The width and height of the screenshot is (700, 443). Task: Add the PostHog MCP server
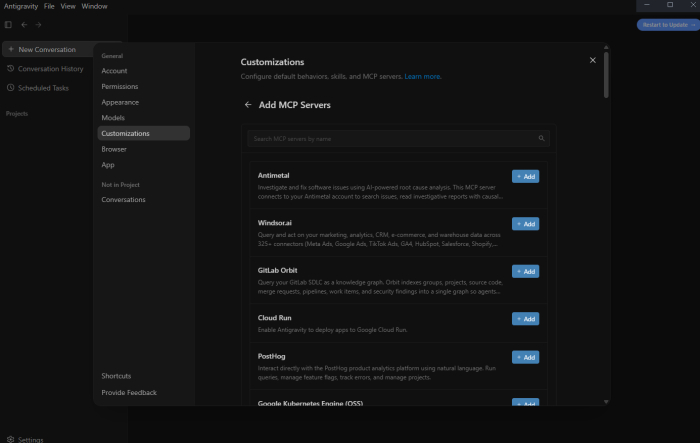(525, 357)
